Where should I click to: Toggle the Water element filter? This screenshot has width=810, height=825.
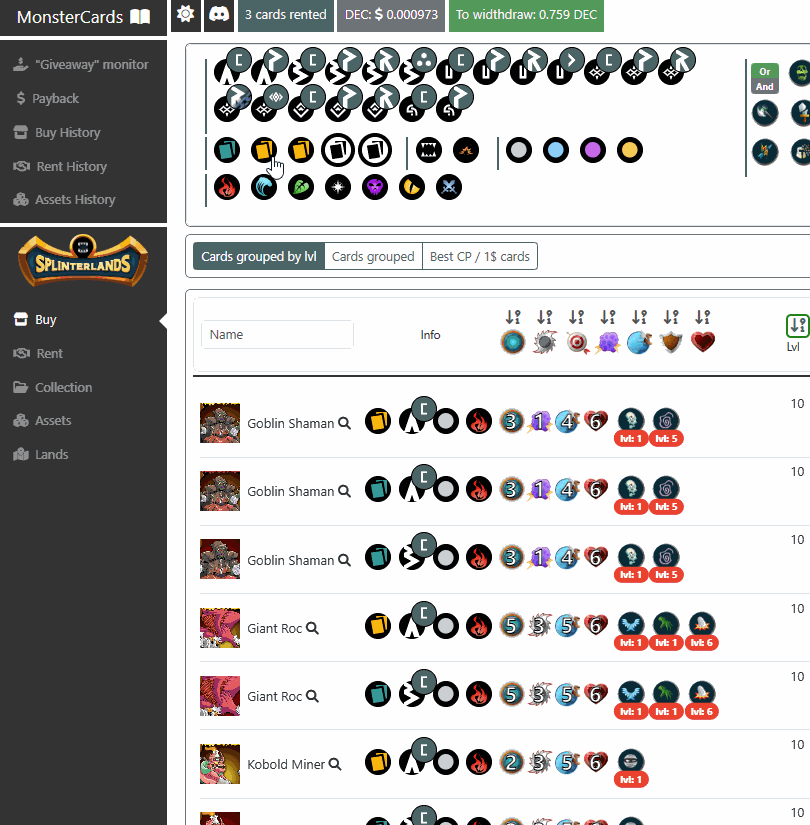(x=264, y=187)
